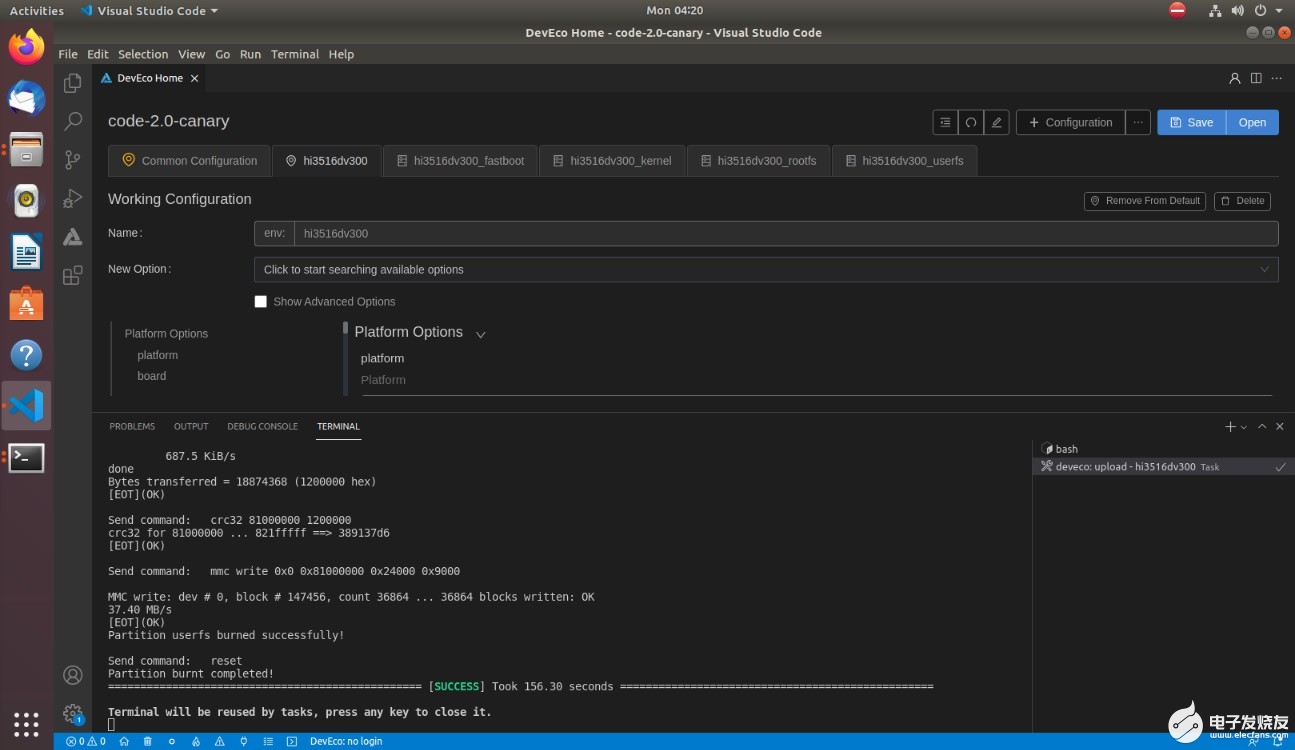Viewport: 1295px width, 750px height.
Task: Switch to the Common Configuration tab
Action: pos(189,160)
